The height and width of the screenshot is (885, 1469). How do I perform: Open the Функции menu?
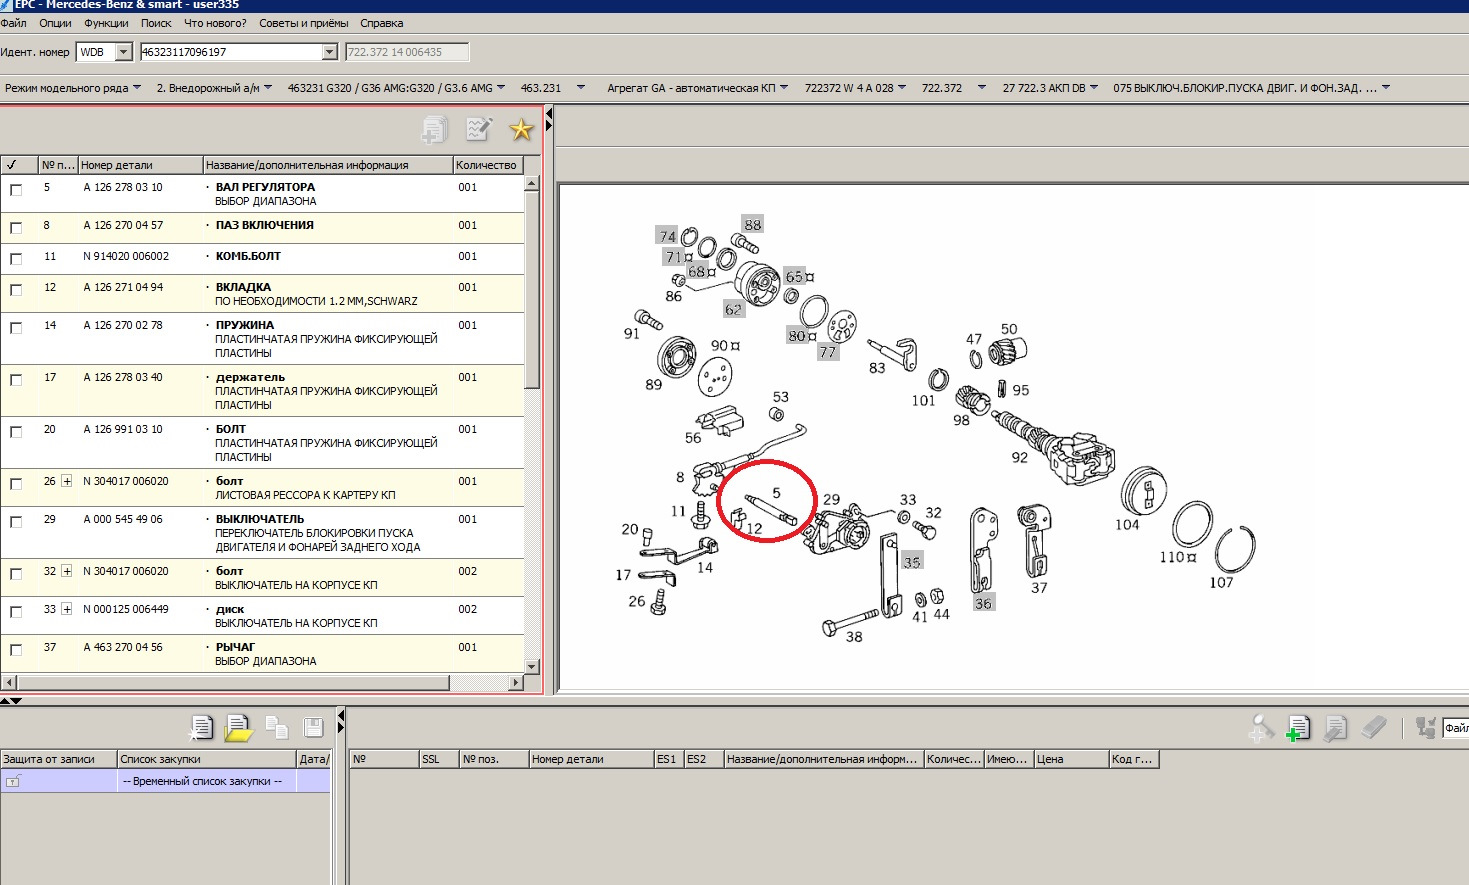106,23
